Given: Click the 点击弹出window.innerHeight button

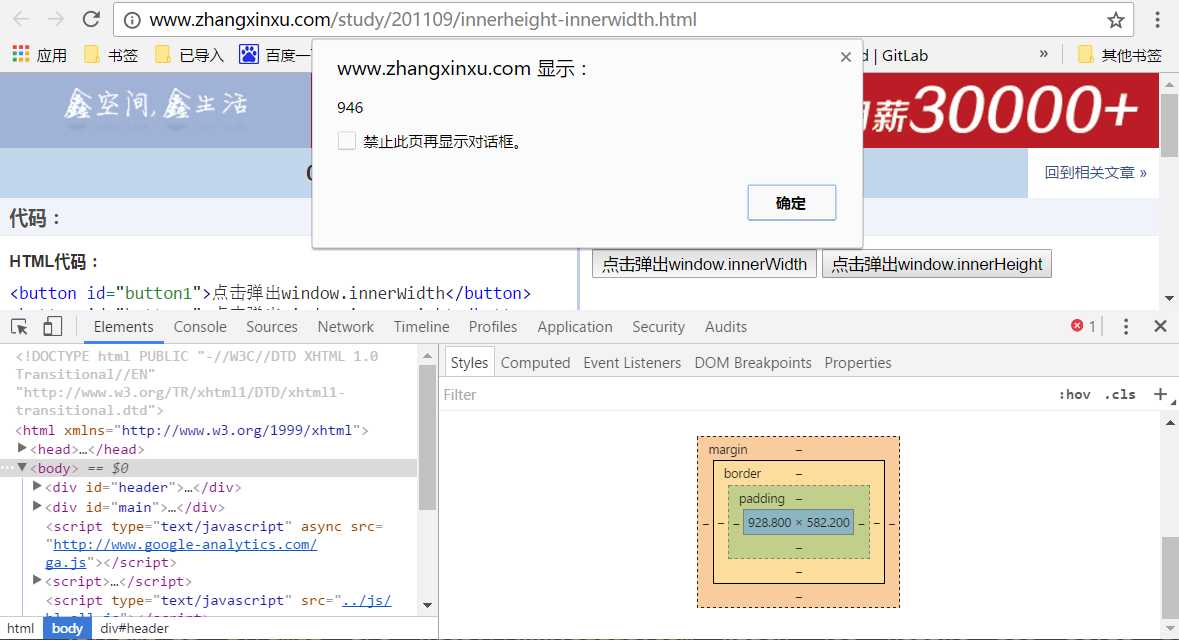Looking at the screenshot, I should [x=937, y=264].
